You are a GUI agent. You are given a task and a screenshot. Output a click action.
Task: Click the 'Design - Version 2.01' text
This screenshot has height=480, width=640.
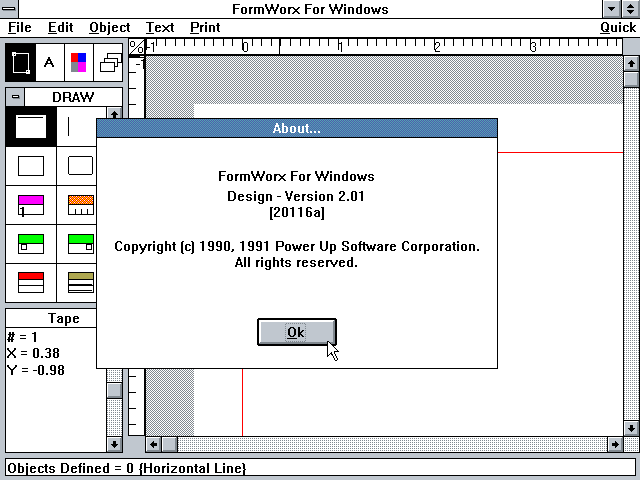point(296,196)
